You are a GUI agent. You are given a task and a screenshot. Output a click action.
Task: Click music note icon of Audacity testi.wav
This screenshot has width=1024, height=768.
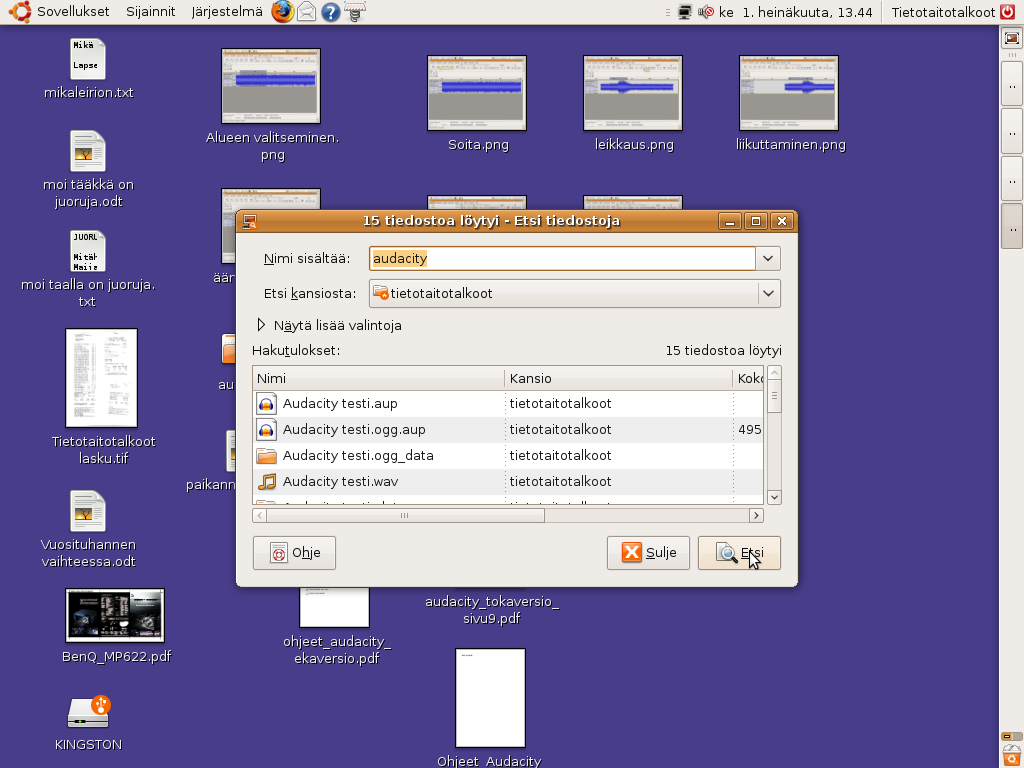pos(266,482)
